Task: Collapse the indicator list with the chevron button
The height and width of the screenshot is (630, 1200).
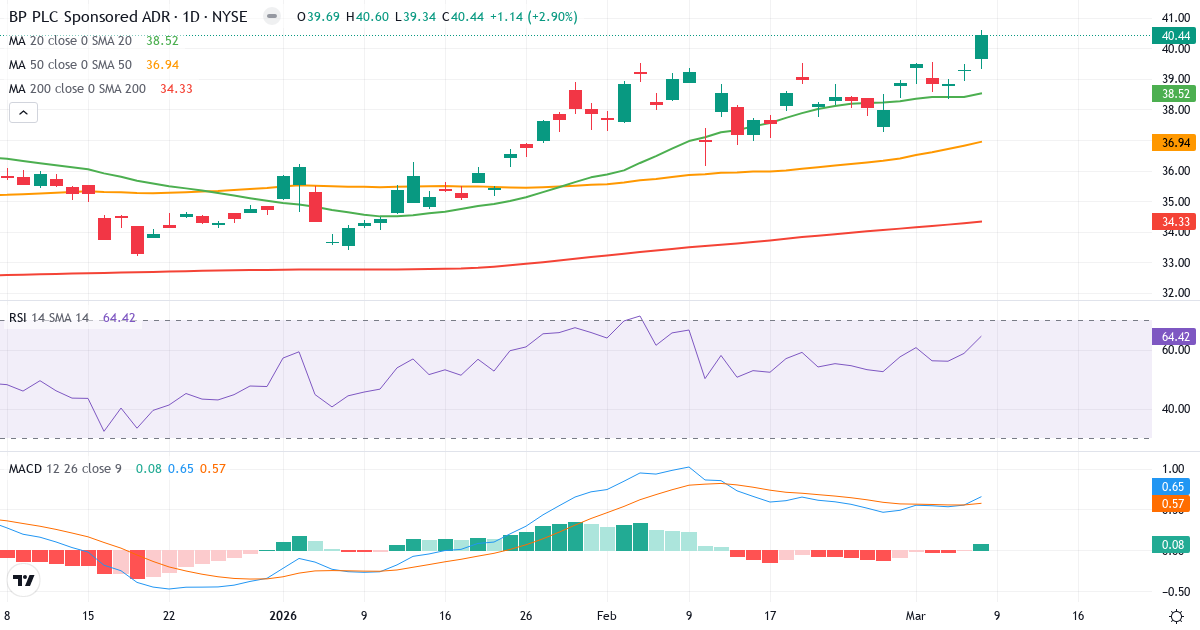Action: point(22,112)
